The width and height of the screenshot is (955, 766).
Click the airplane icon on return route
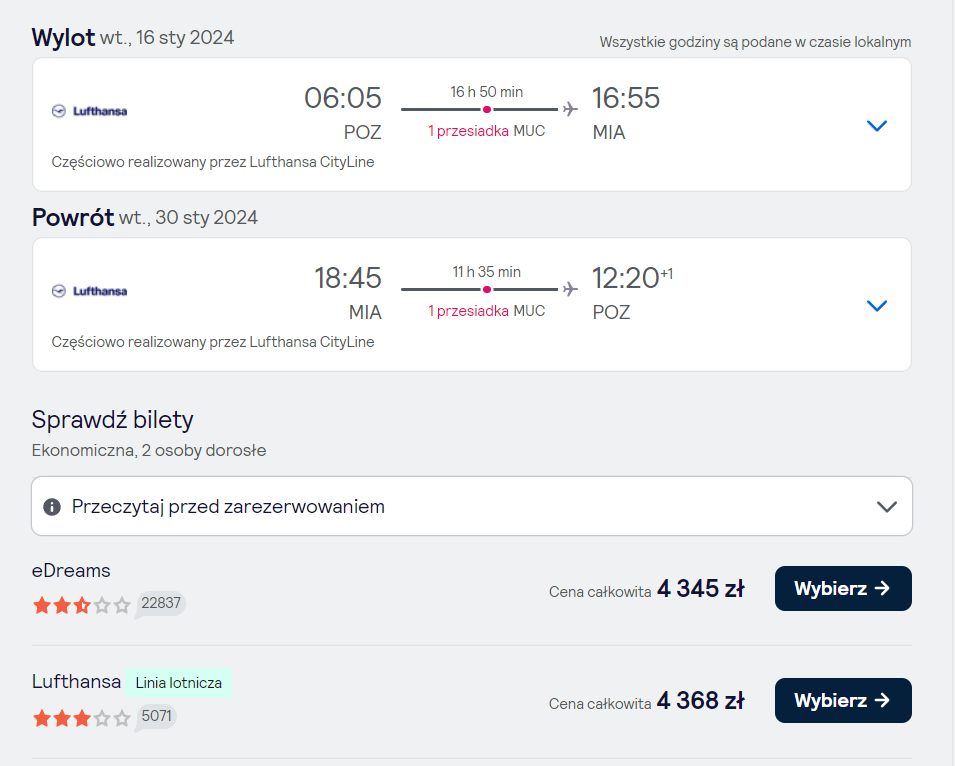(570, 289)
